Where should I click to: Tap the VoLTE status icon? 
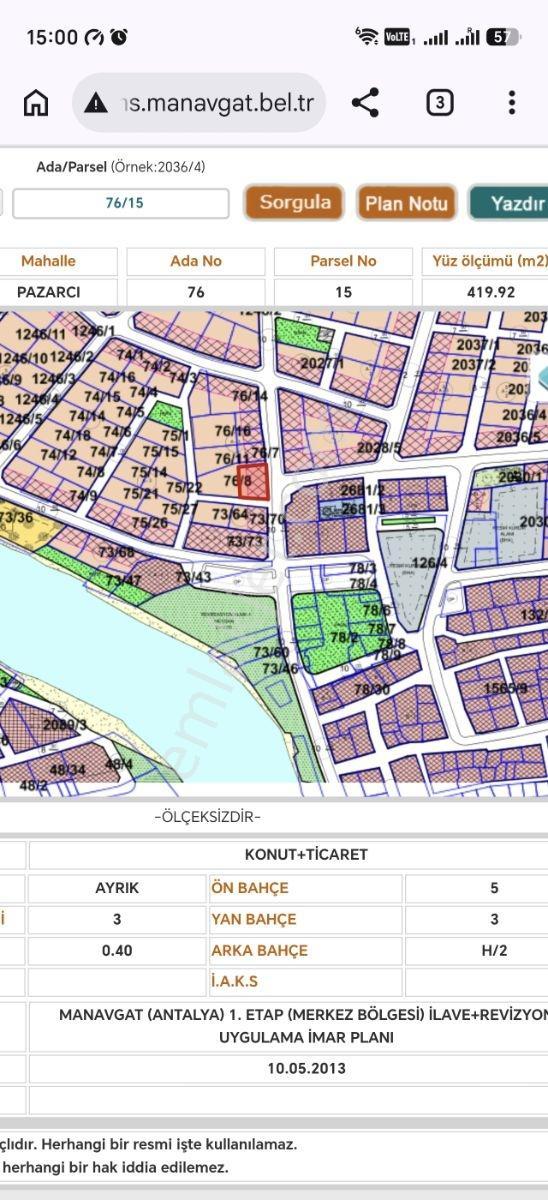tap(397, 37)
